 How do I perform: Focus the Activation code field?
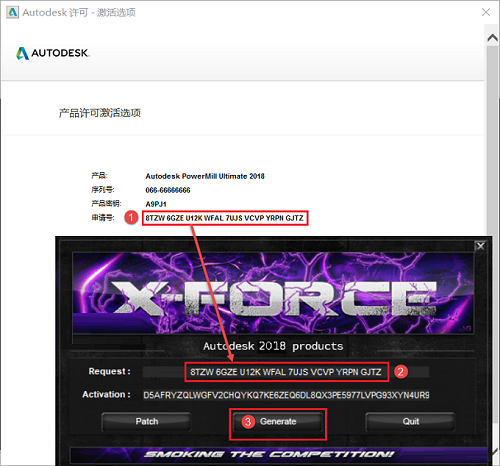coord(286,395)
